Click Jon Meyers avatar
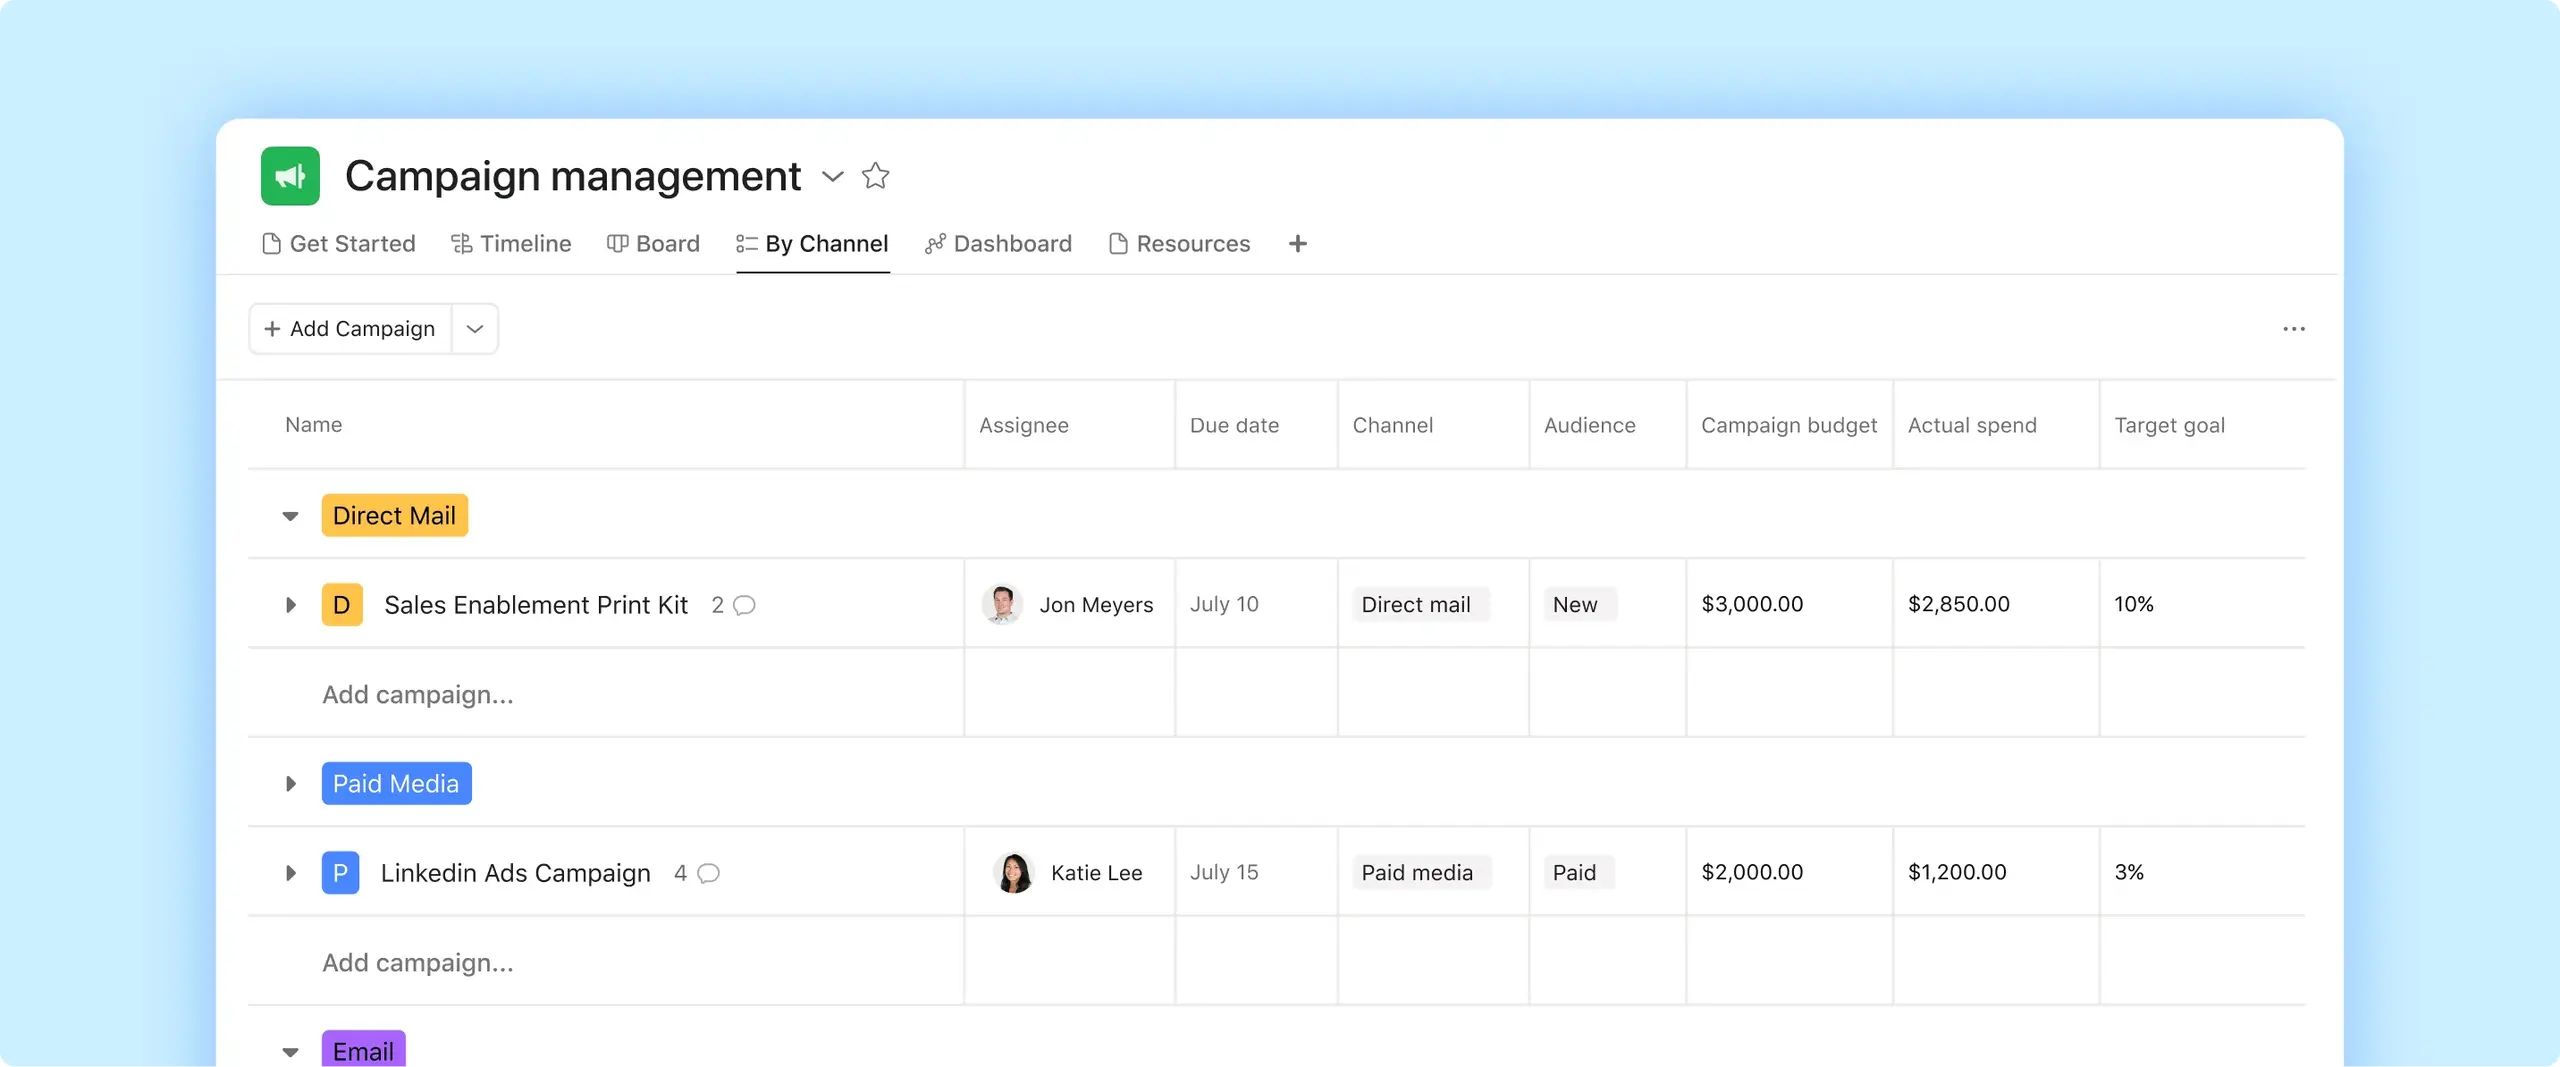Image resolution: width=2560 pixels, height=1067 pixels. (x=1002, y=604)
